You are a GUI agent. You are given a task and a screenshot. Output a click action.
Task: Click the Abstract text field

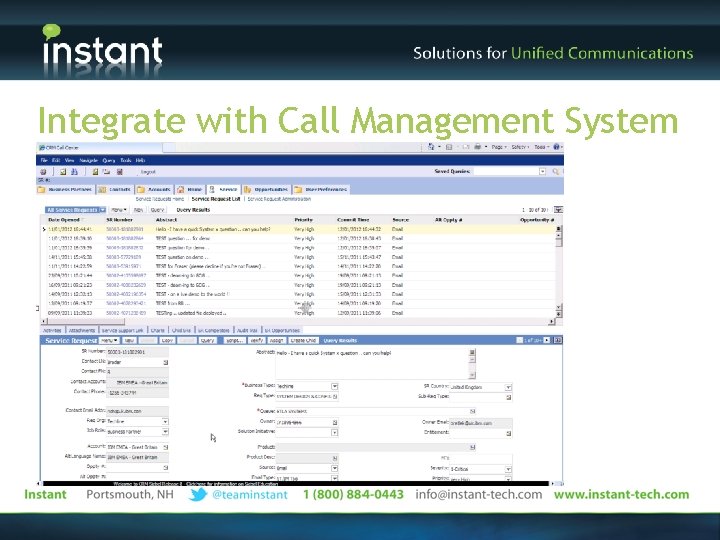[x=372, y=364]
